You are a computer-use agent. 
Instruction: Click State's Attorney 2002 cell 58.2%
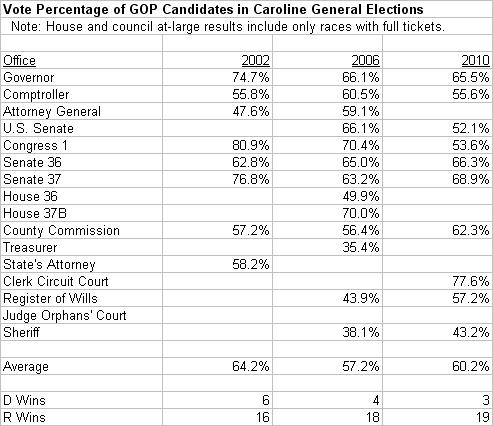point(217,264)
